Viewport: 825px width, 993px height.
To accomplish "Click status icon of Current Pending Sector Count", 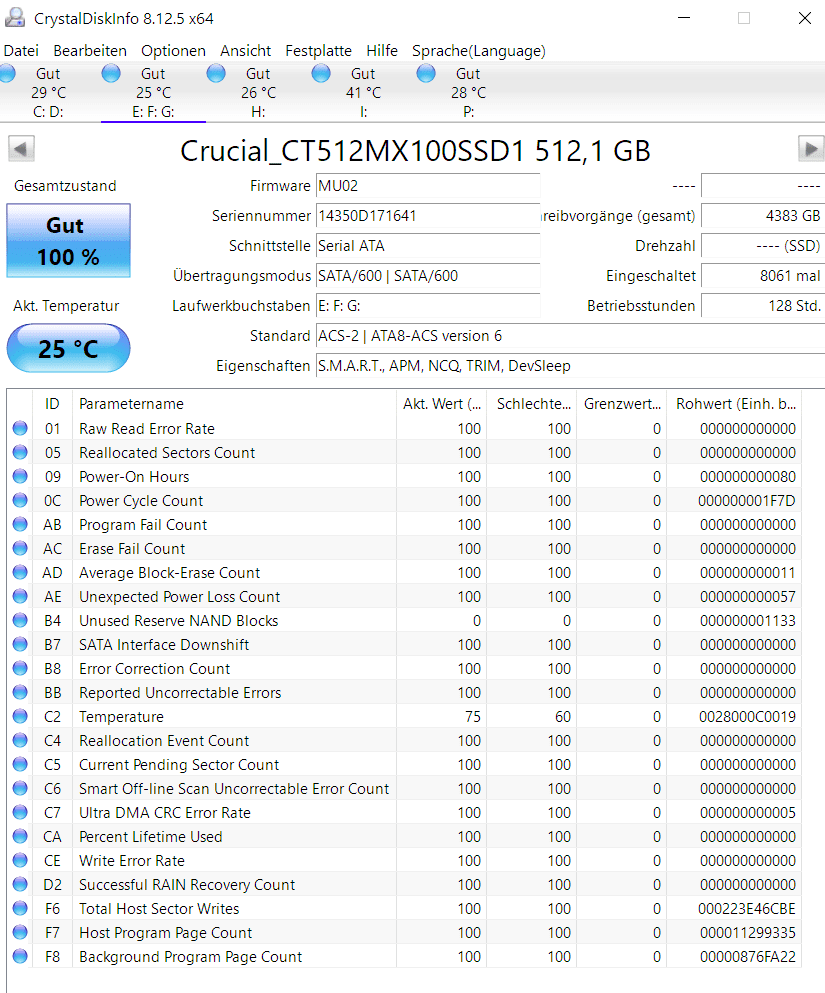I will point(20,764).
